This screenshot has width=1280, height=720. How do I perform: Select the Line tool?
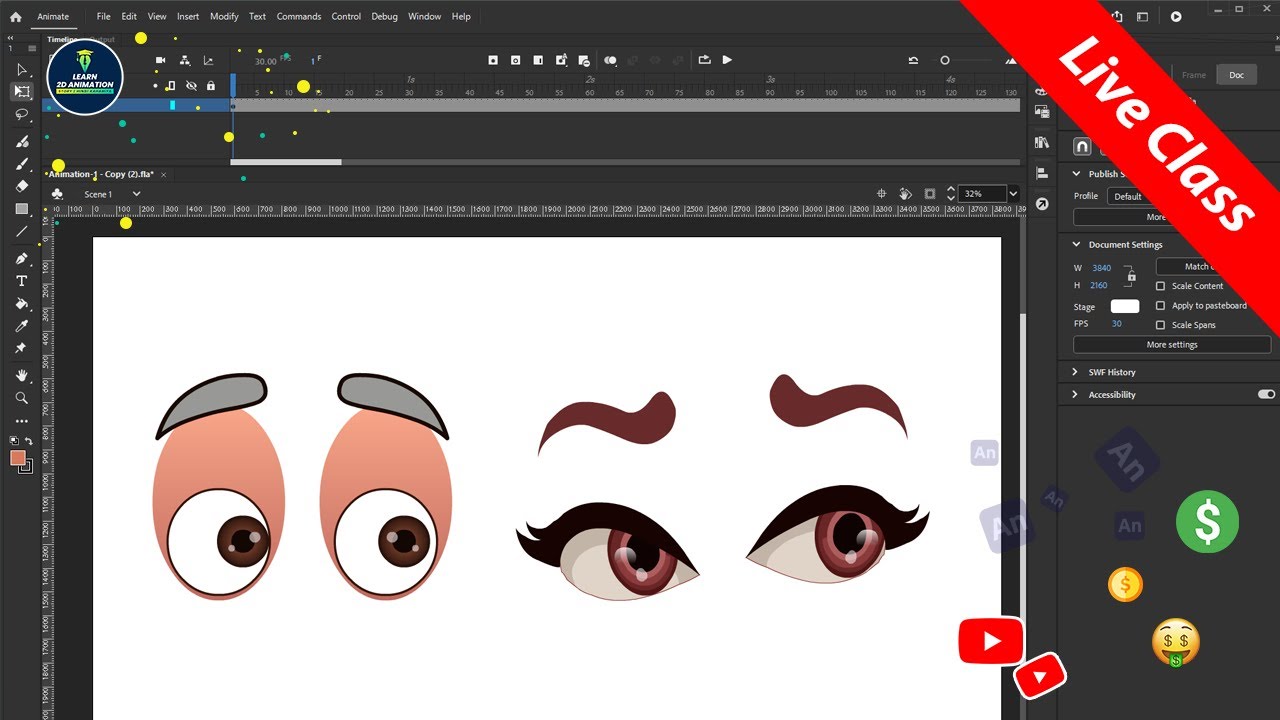click(21, 231)
